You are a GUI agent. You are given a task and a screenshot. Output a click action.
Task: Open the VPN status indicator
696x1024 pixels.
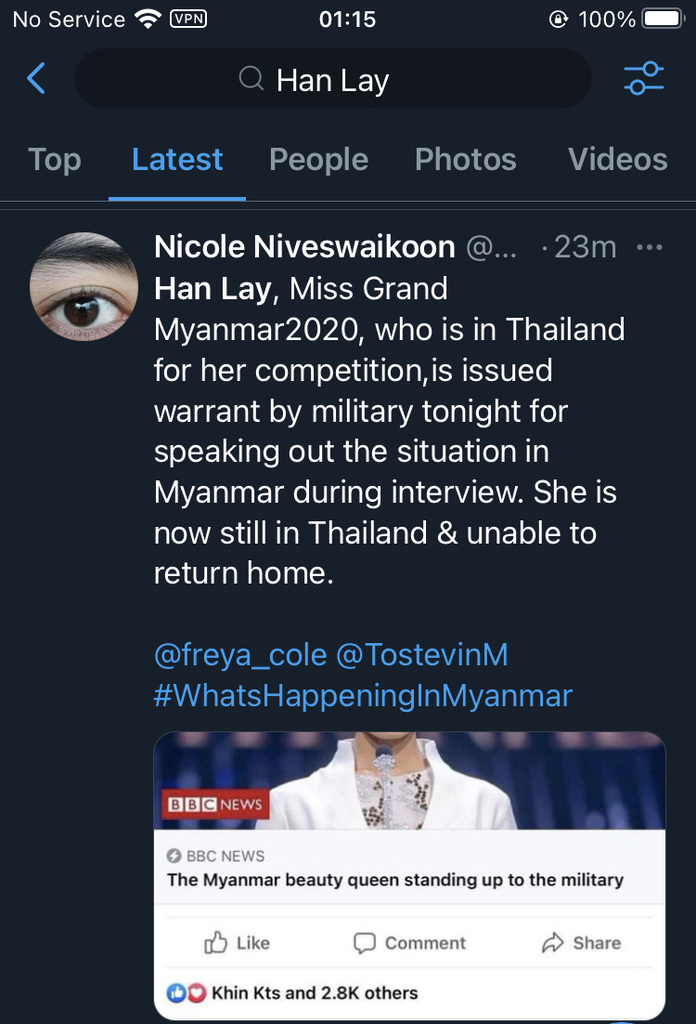tap(188, 19)
